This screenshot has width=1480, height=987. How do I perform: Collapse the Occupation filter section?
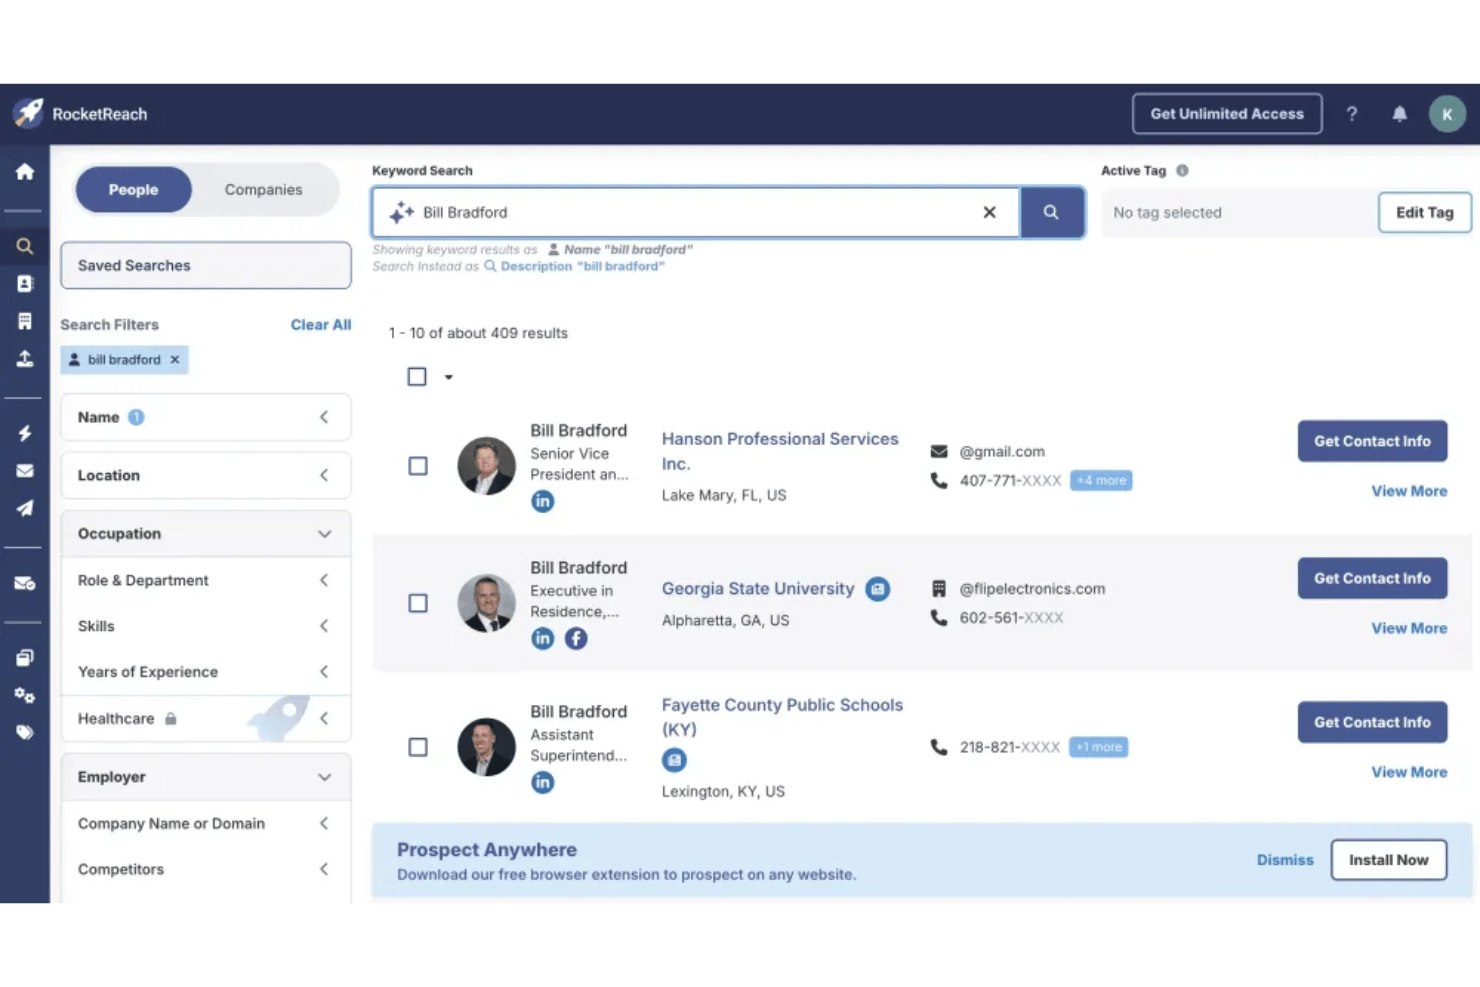coord(206,534)
